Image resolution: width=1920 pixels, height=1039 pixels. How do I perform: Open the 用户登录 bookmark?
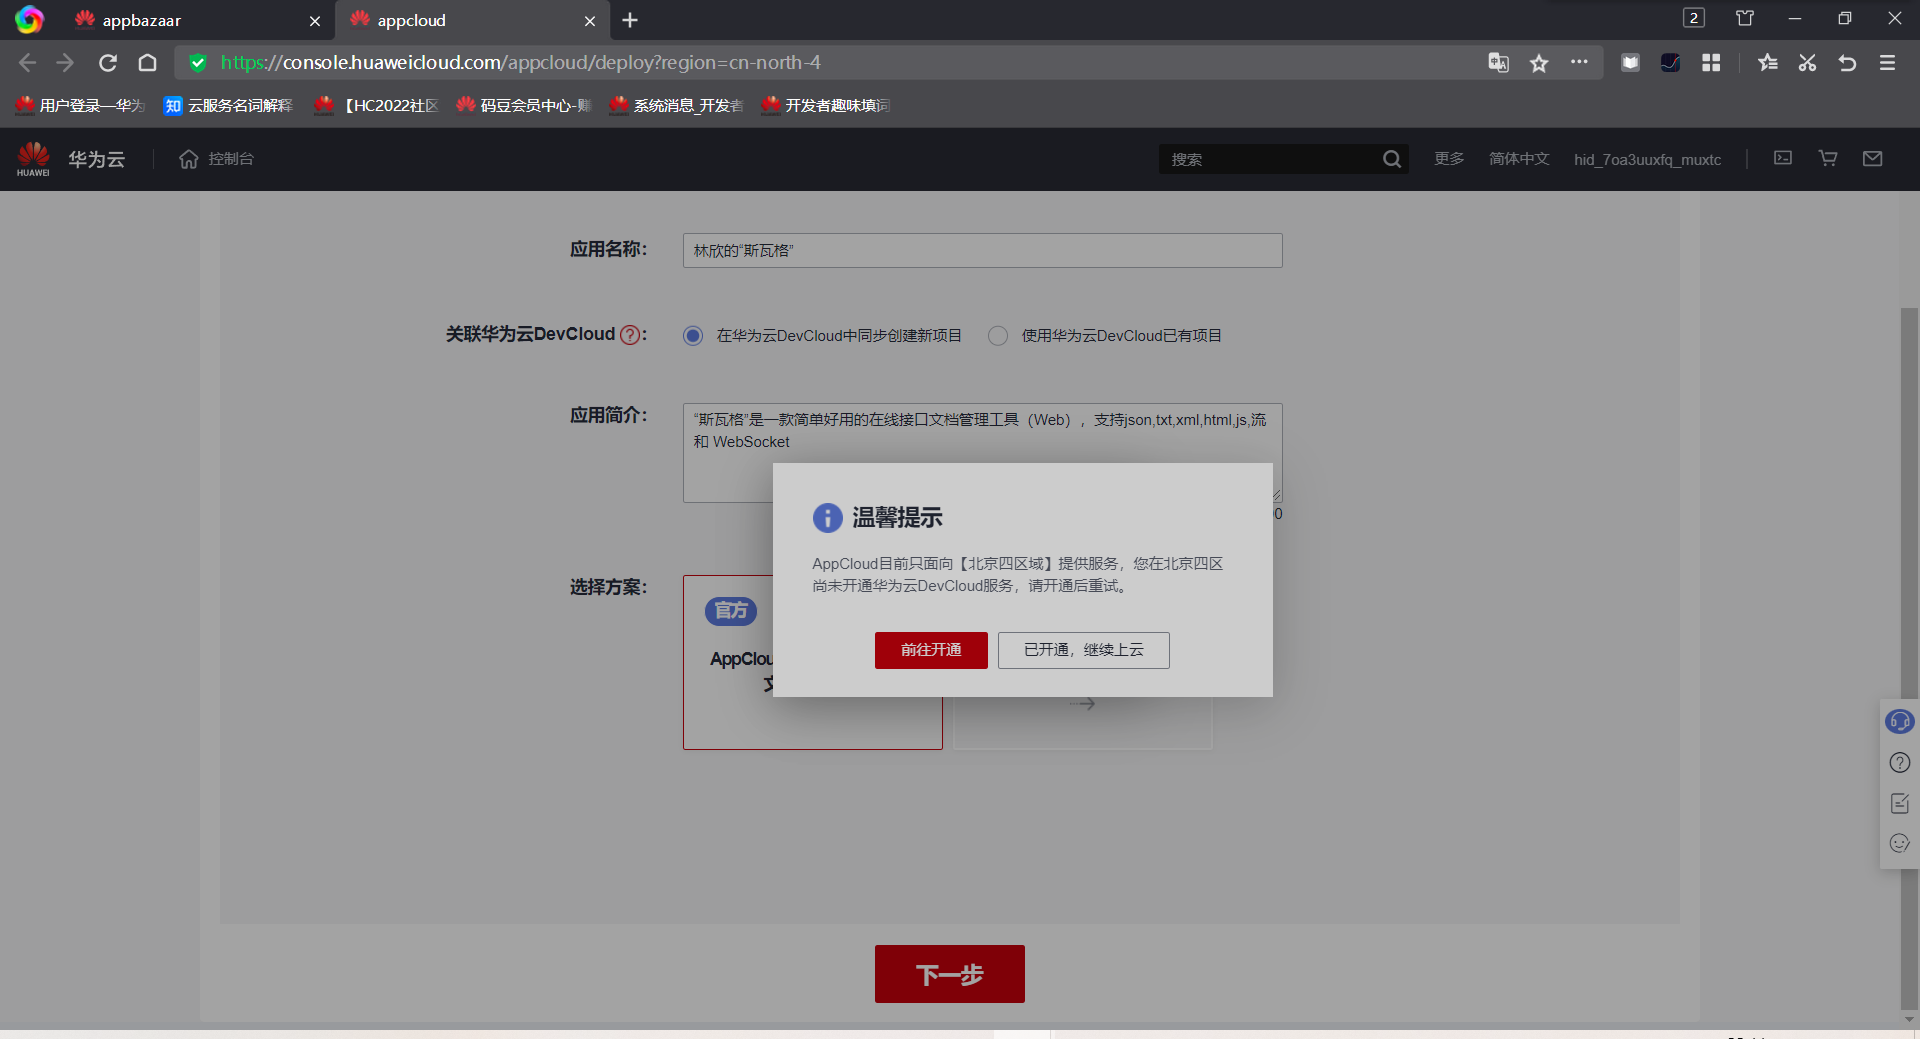pyautogui.click(x=81, y=106)
